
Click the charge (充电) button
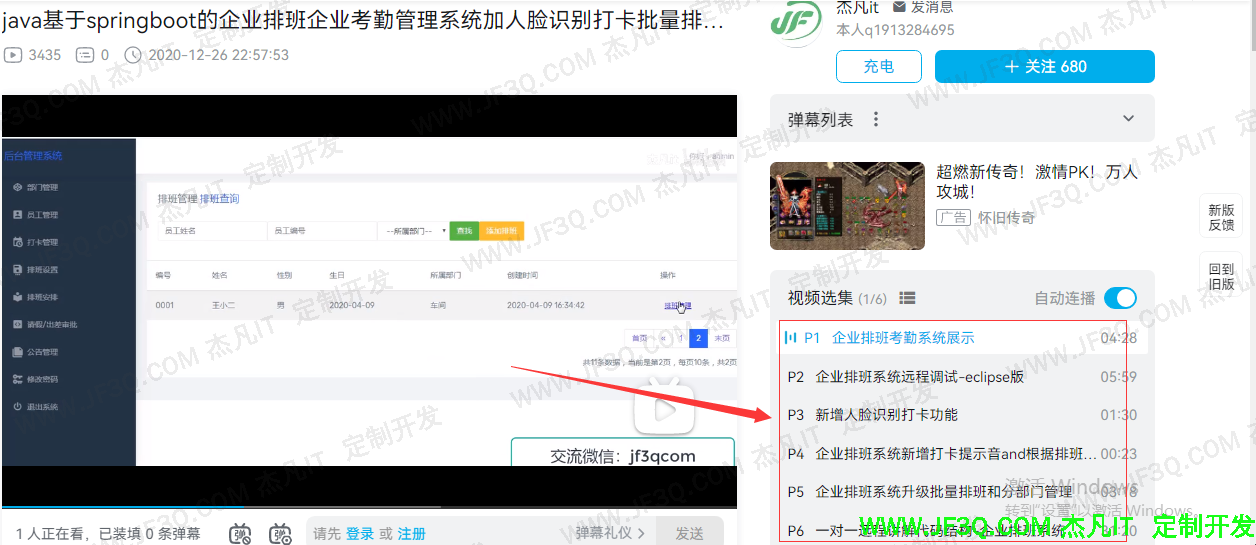coord(878,66)
